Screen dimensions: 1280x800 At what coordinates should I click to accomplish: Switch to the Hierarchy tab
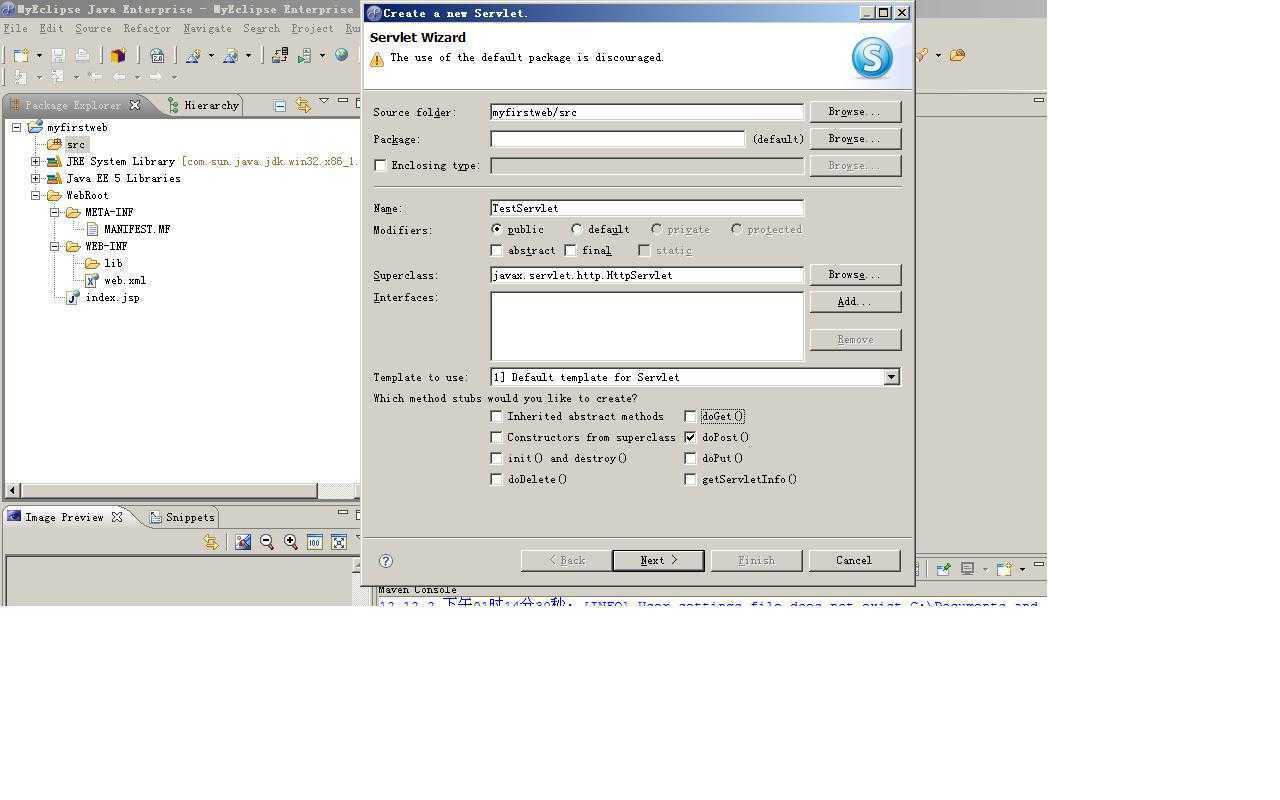pos(203,105)
